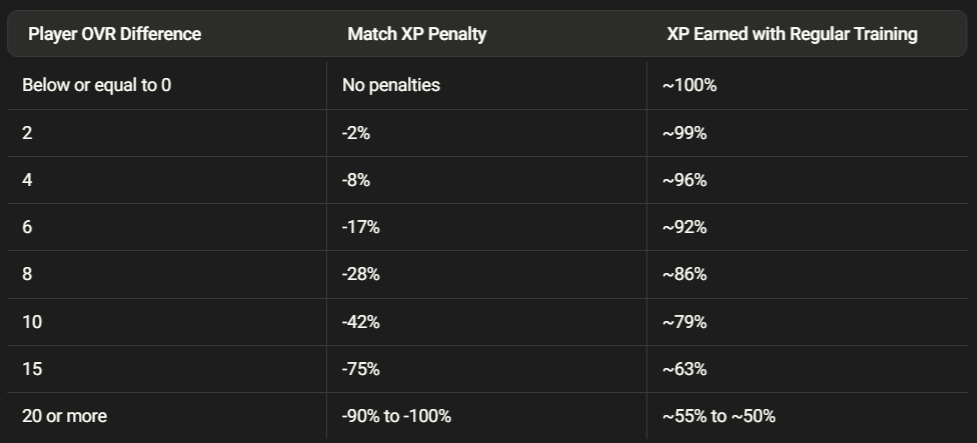The width and height of the screenshot is (977, 443).
Task: Select the ~96% XP earned cell
Action: 684,180
